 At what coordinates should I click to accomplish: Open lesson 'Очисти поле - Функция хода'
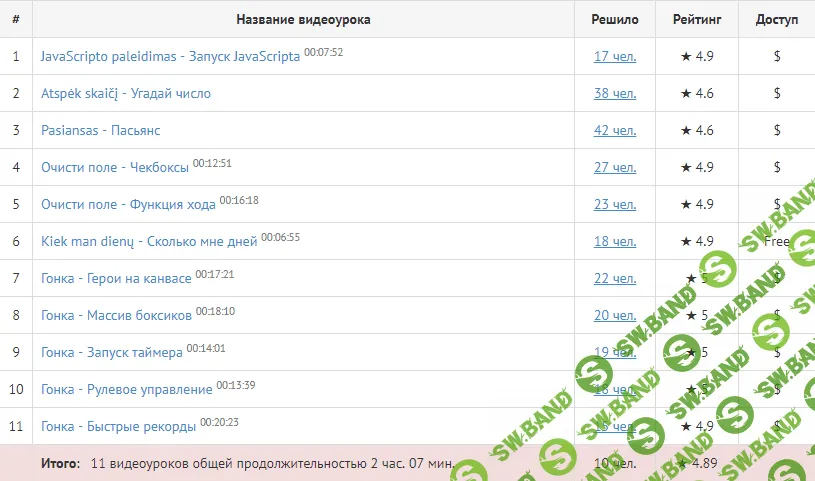(128, 205)
